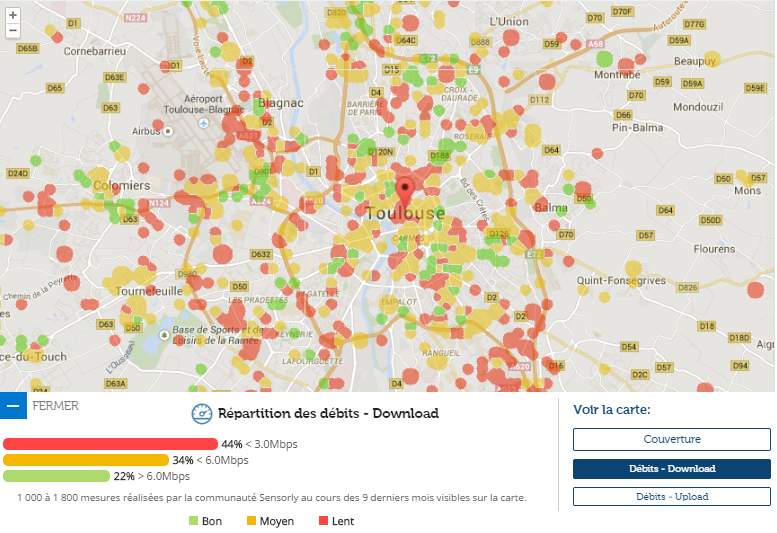Click the Airbus marker icon
This screenshot has height=533, width=777.
tap(168, 131)
